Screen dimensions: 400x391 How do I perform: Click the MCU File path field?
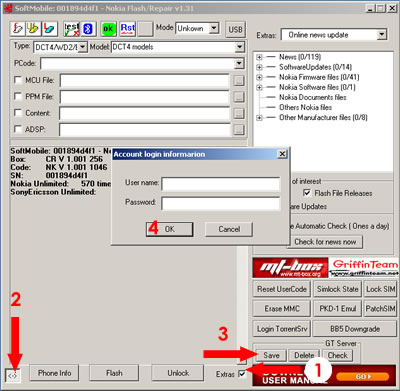pos(145,80)
